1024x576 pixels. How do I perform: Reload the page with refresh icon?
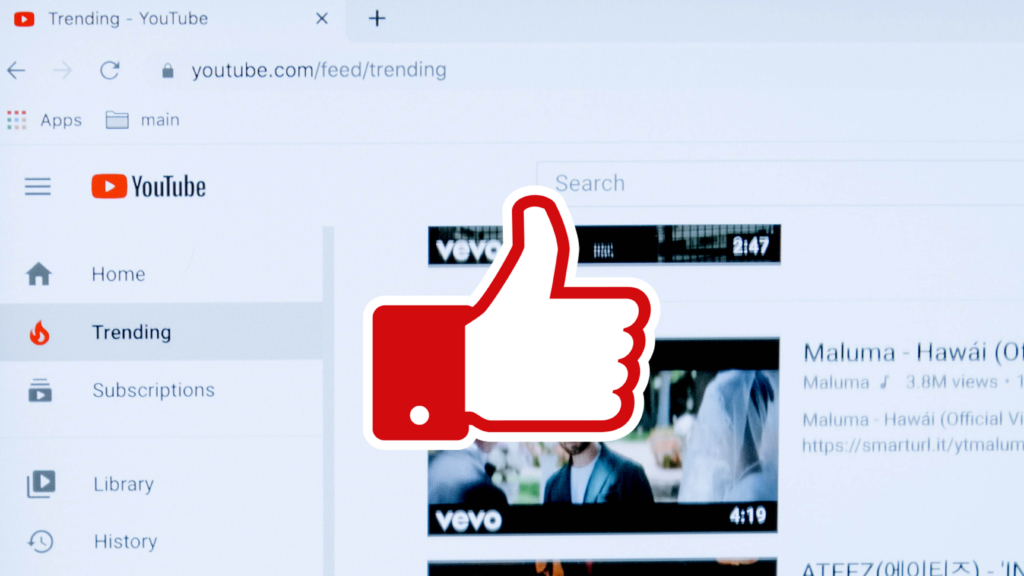pos(110,70)
